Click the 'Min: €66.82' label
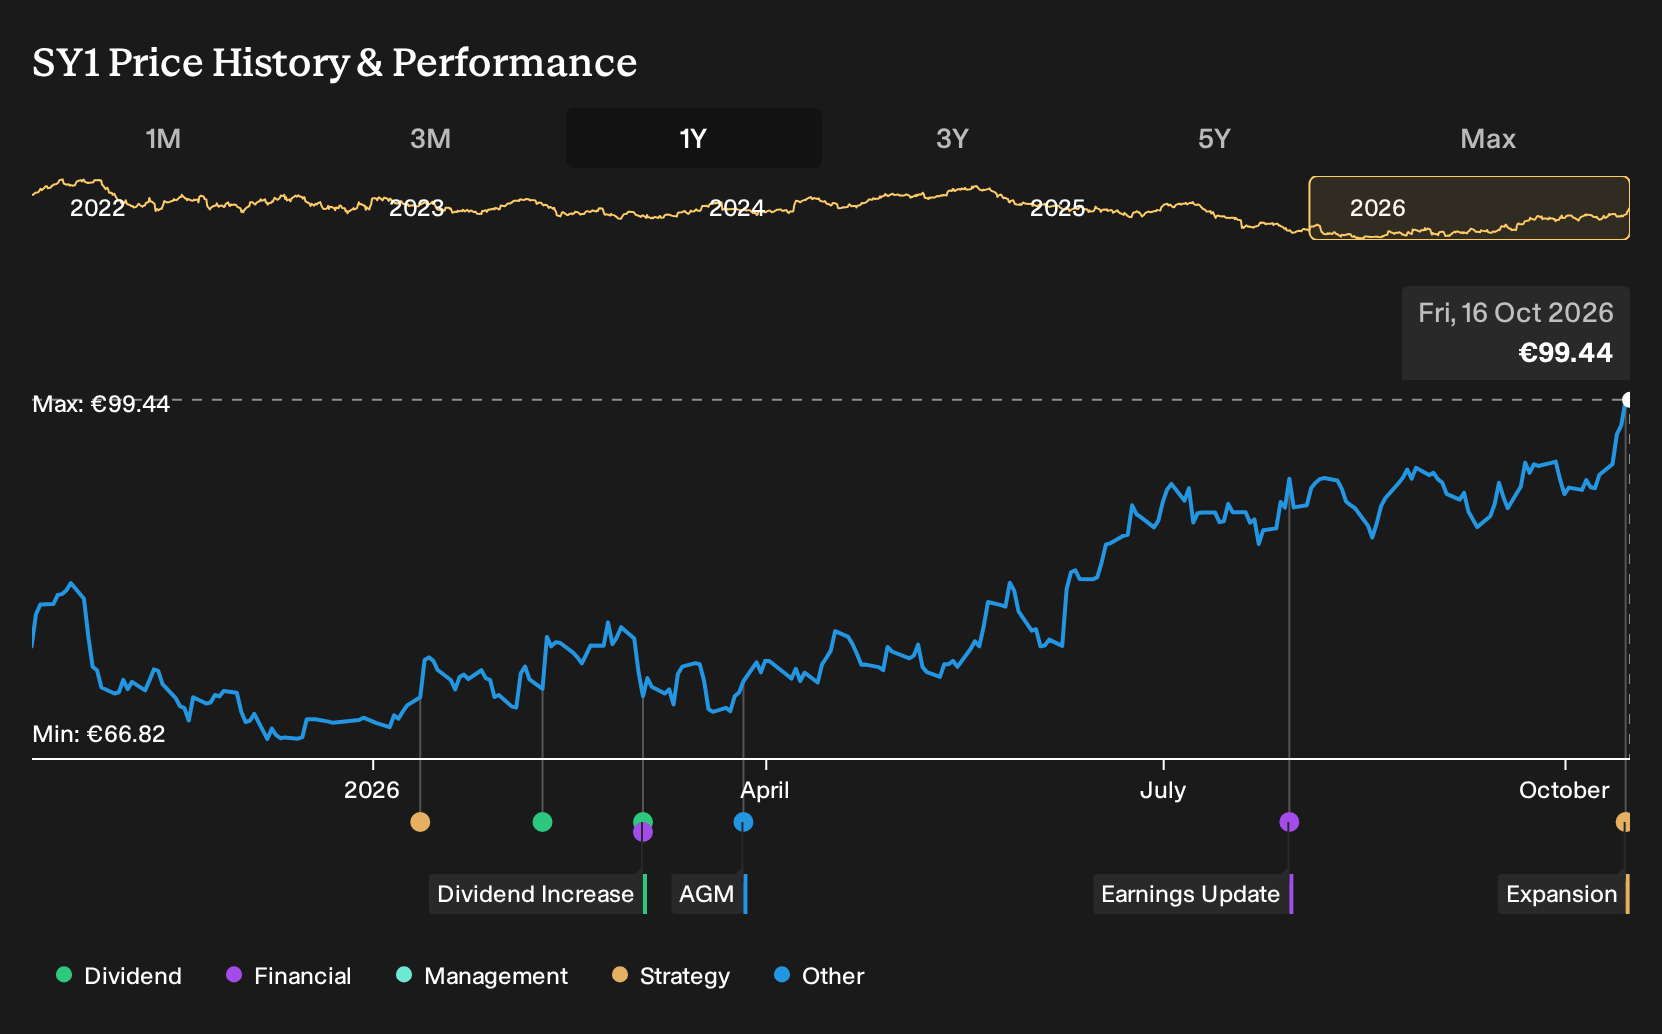Screen dimensions: 1662x1034 coord(99,734)
